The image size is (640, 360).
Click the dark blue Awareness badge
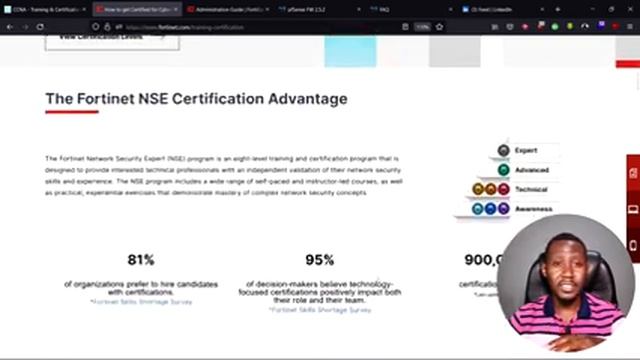click(490, 209)
